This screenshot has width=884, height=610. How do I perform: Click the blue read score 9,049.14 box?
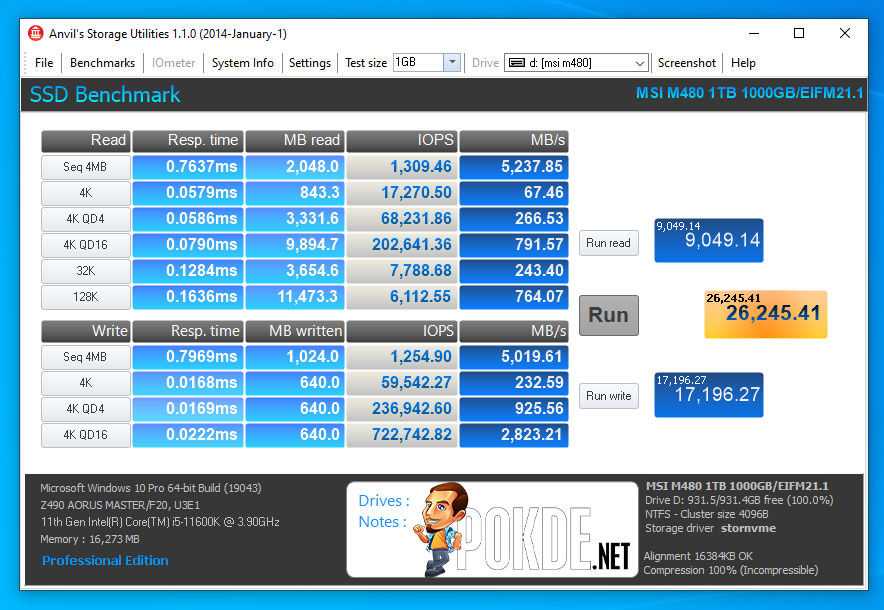(708, 241)
